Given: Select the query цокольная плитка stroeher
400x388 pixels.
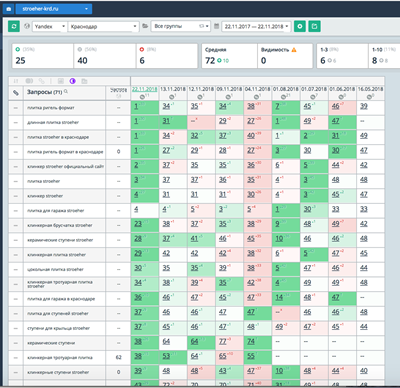Looking at the screenshot, I should (x=55, y=269).
